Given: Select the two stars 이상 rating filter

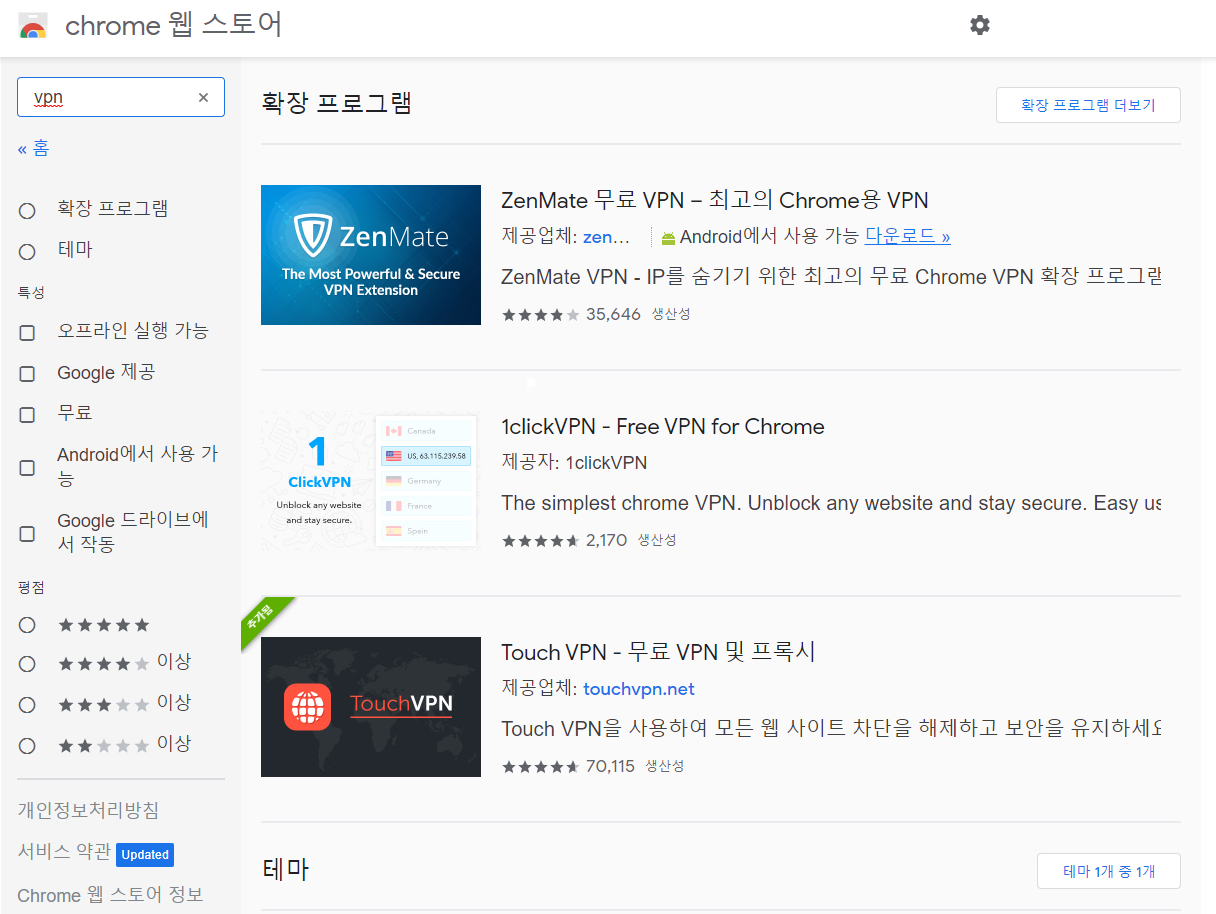Looking at the screenshot, I should point(27,746).
